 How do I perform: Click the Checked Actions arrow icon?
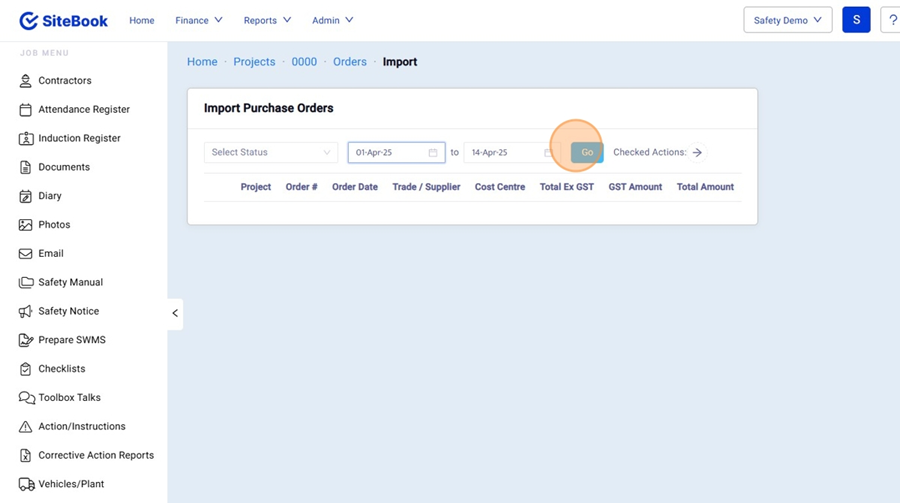697,153
